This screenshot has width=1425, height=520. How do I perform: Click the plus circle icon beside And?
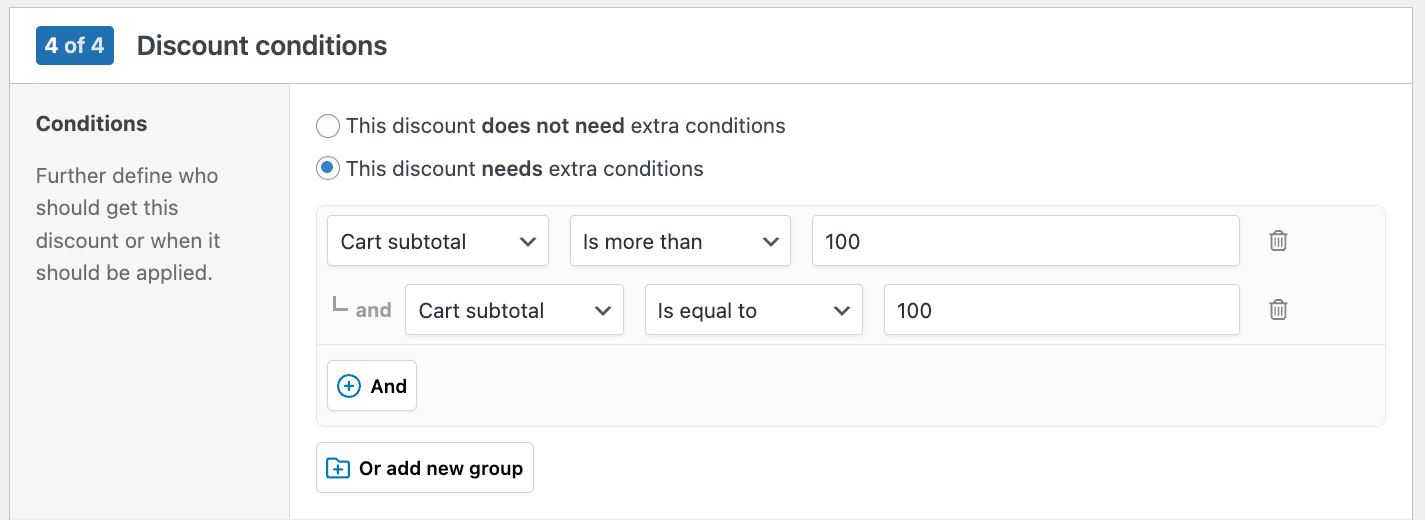(x=349, y=387)
